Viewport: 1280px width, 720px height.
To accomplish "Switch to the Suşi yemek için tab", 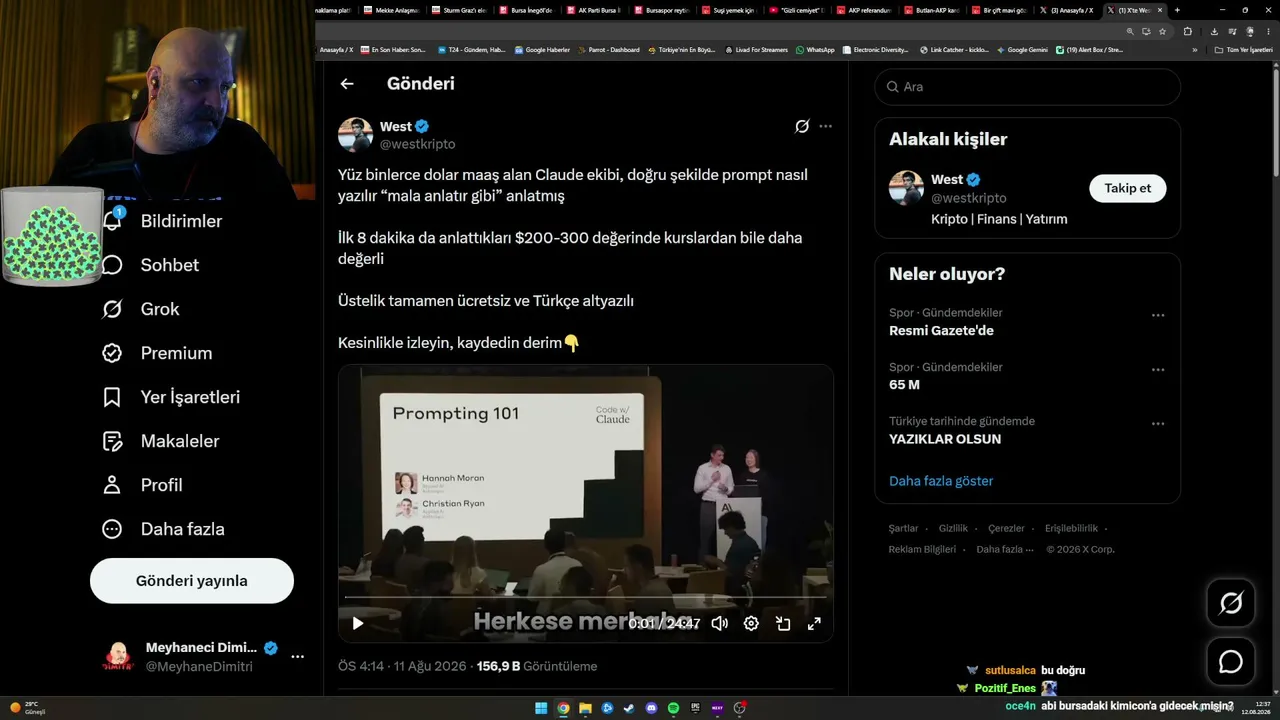I will [729, 10].
